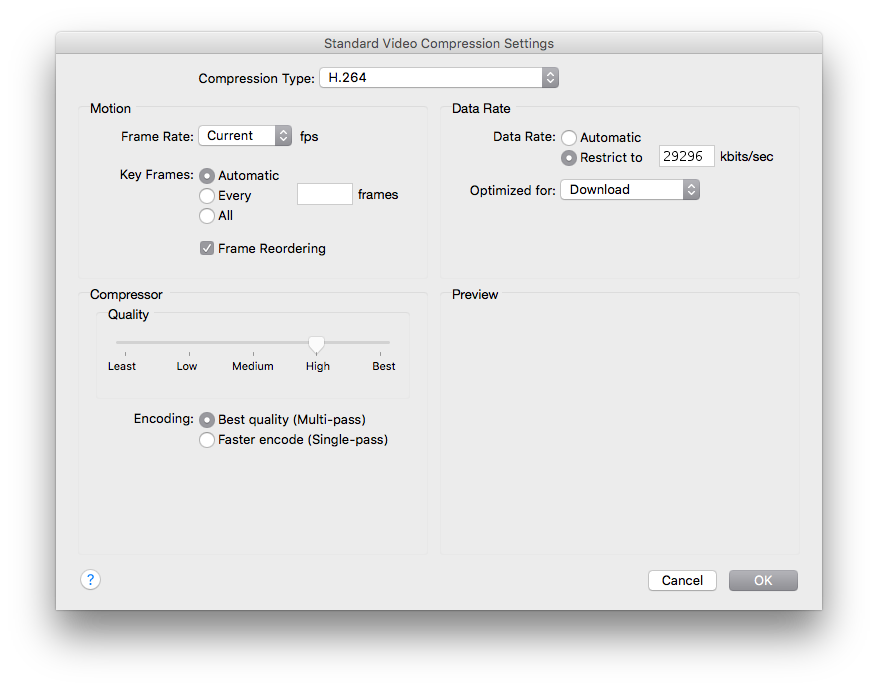The height and width of the screenshot is (690, 878).
Task: Click the key frames count input field
Action: (x=325, y=194)
